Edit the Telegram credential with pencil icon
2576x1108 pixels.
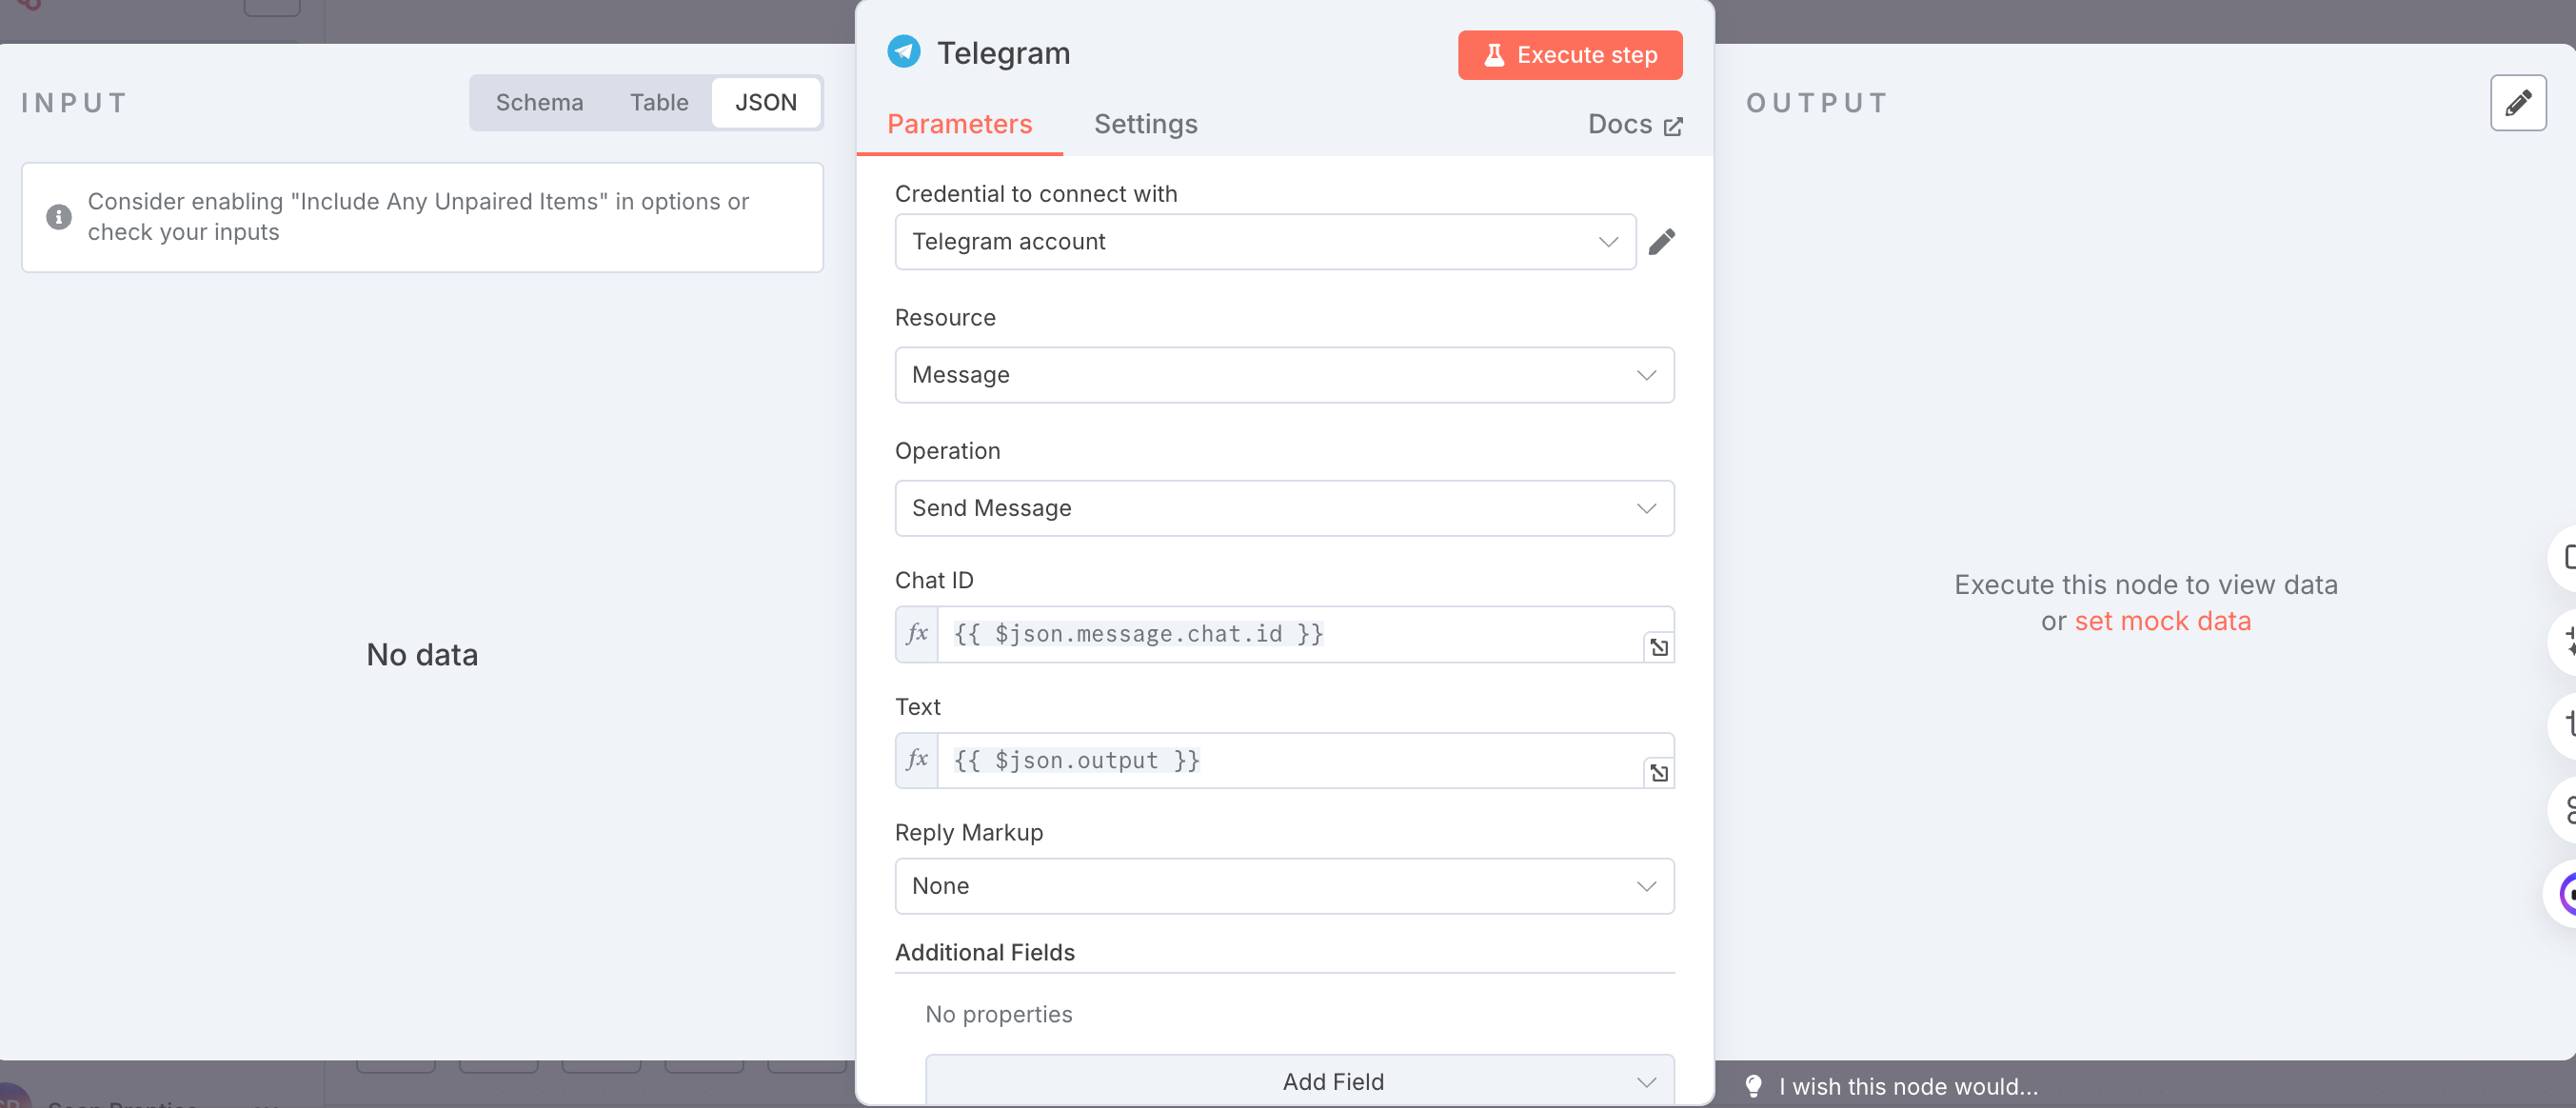coord(1661,242)
